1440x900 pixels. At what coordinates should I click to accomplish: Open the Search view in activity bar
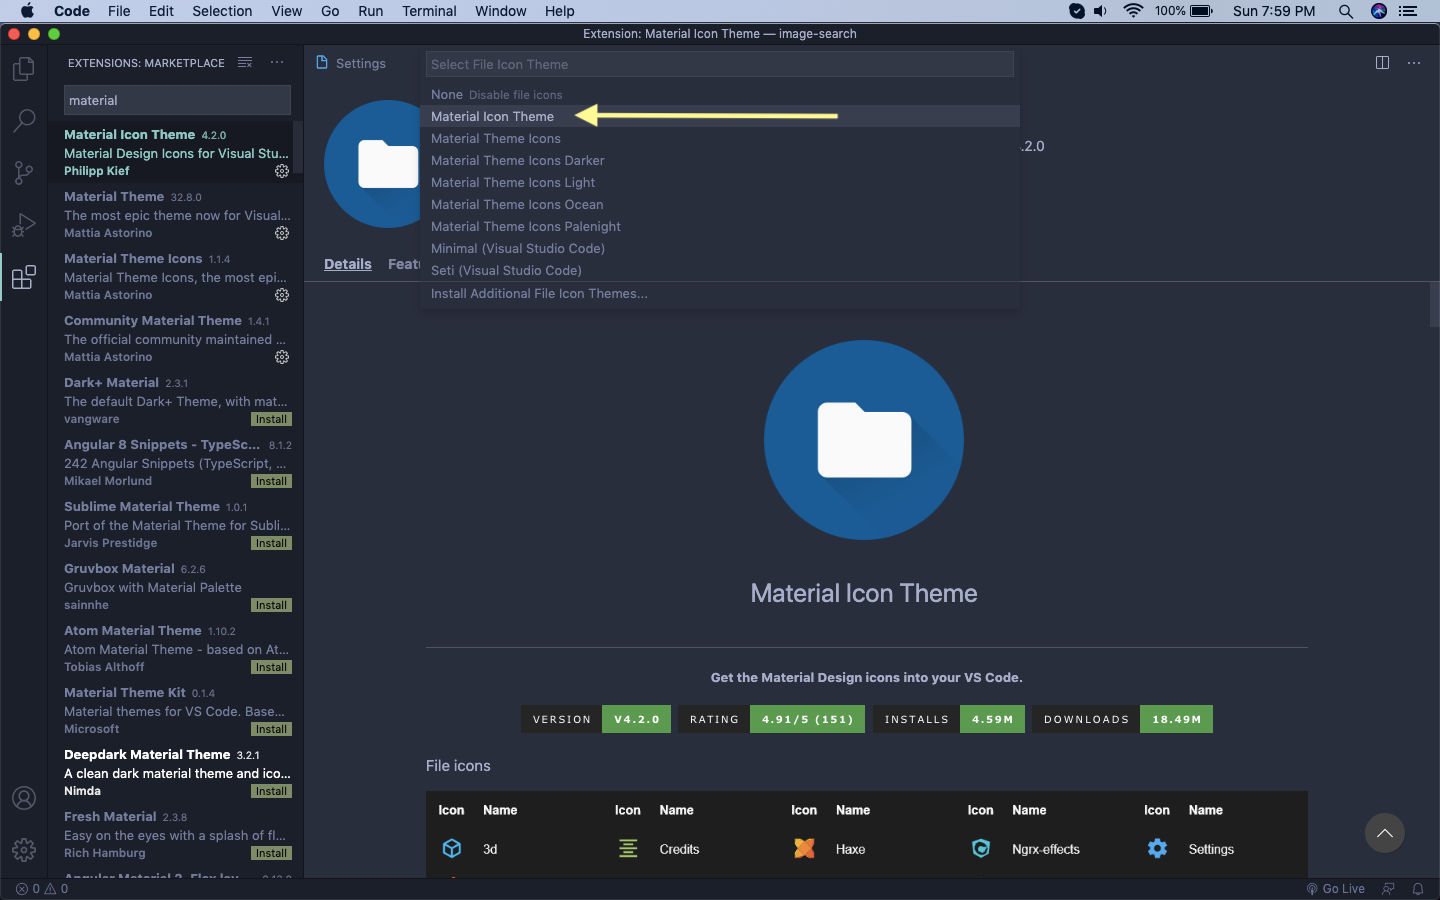coord(24,121)
